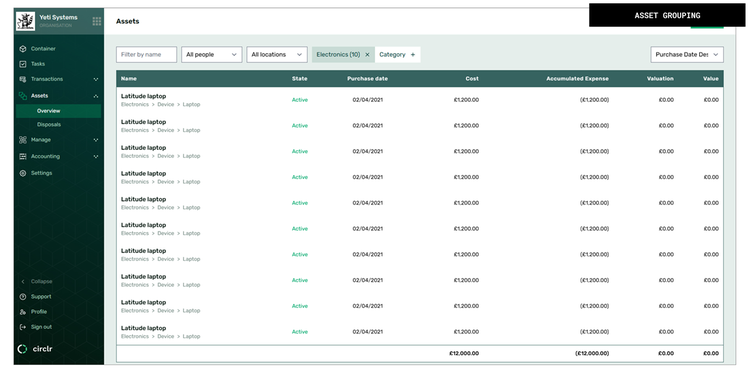Open the Container menu item
The width and height of the screenshot is (750, 373).
click(x=43, y=49)
